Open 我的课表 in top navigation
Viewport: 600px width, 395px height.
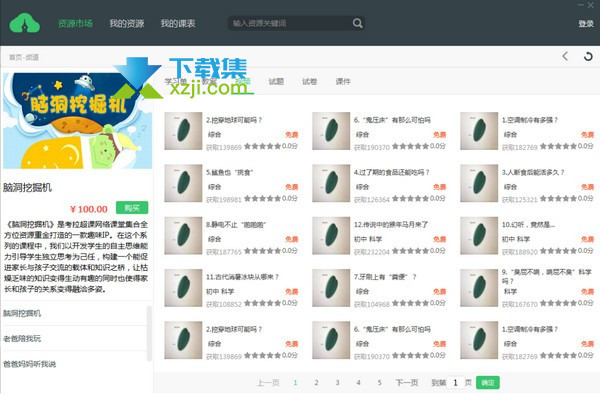click(178, 23)
